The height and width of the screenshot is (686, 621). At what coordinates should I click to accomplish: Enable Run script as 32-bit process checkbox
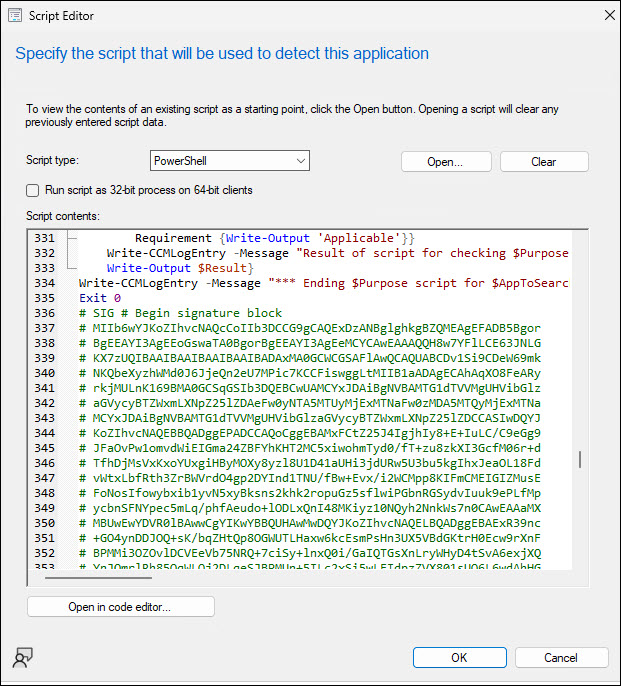click(33, 190)
